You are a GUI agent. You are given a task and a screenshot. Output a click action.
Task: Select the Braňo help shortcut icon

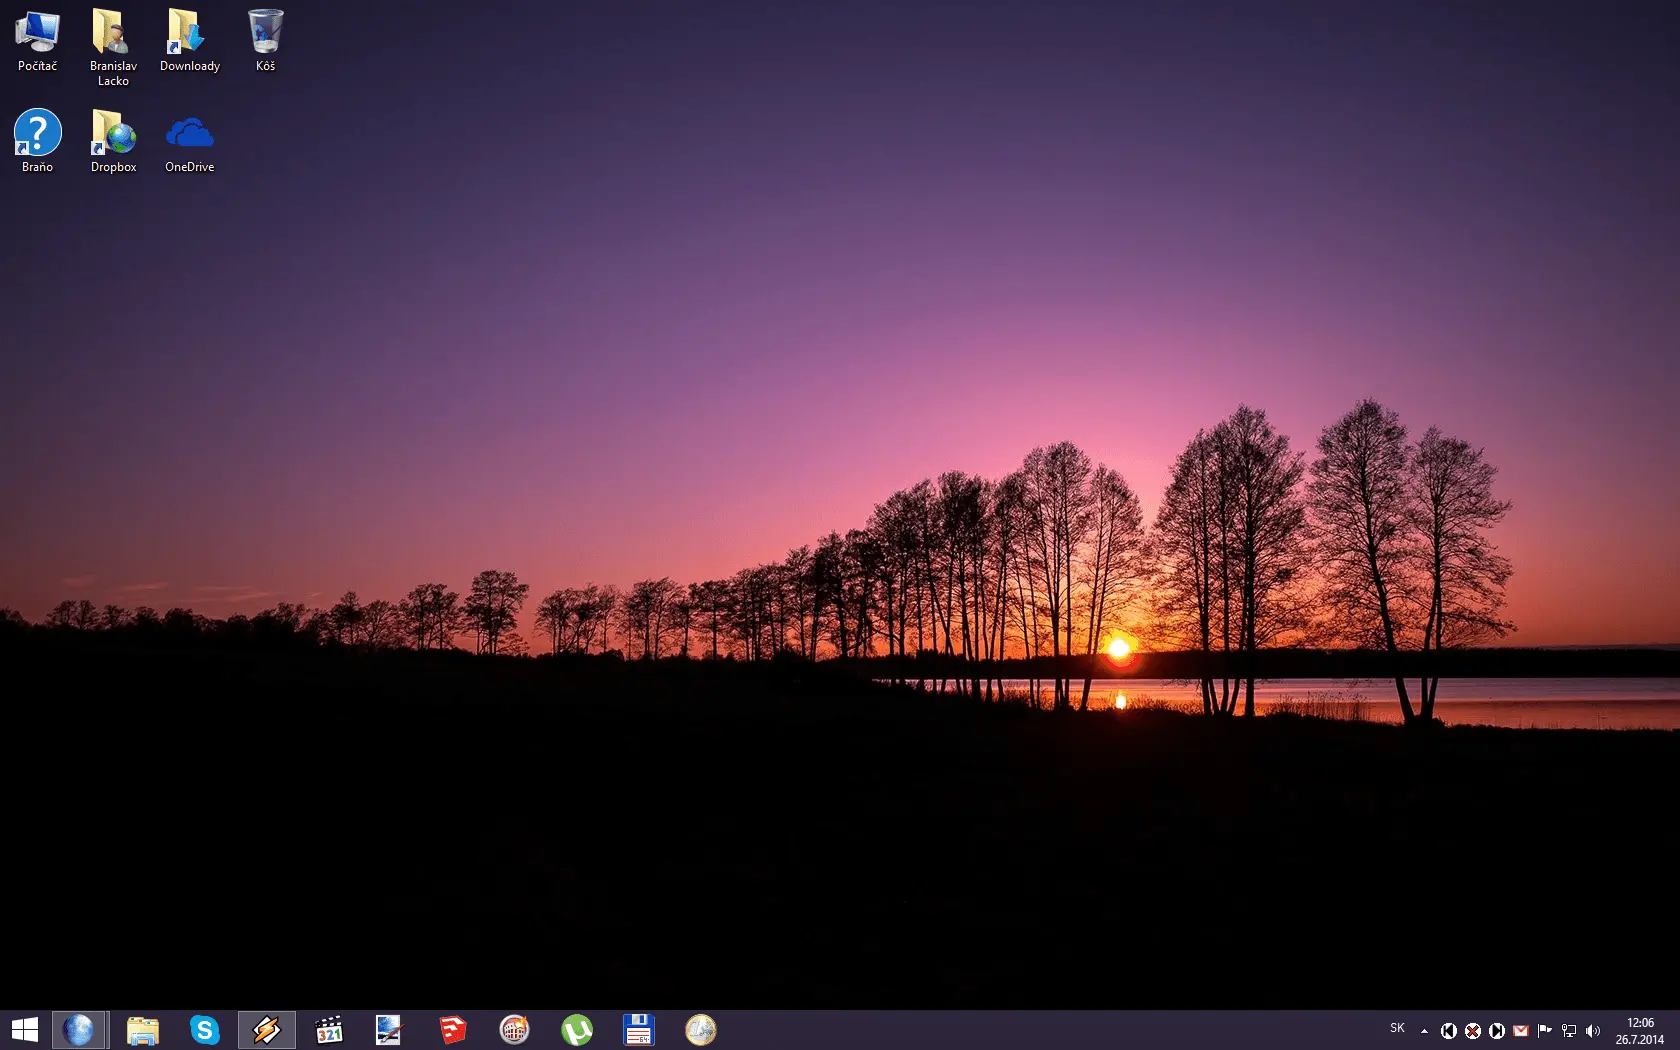coord(37,141)
